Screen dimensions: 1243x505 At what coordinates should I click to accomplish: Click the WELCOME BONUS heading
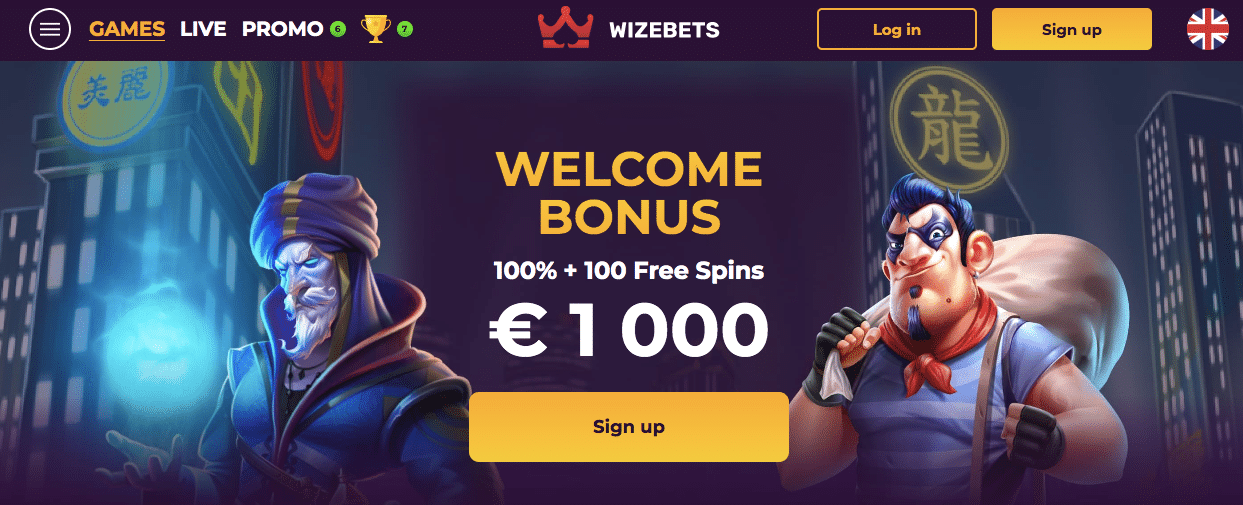tap(629, 193)
